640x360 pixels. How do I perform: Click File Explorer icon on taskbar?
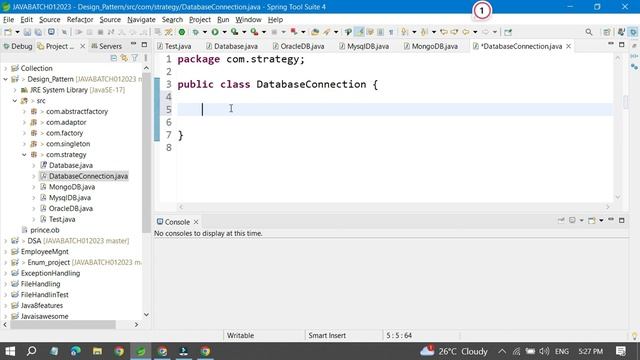97,351
